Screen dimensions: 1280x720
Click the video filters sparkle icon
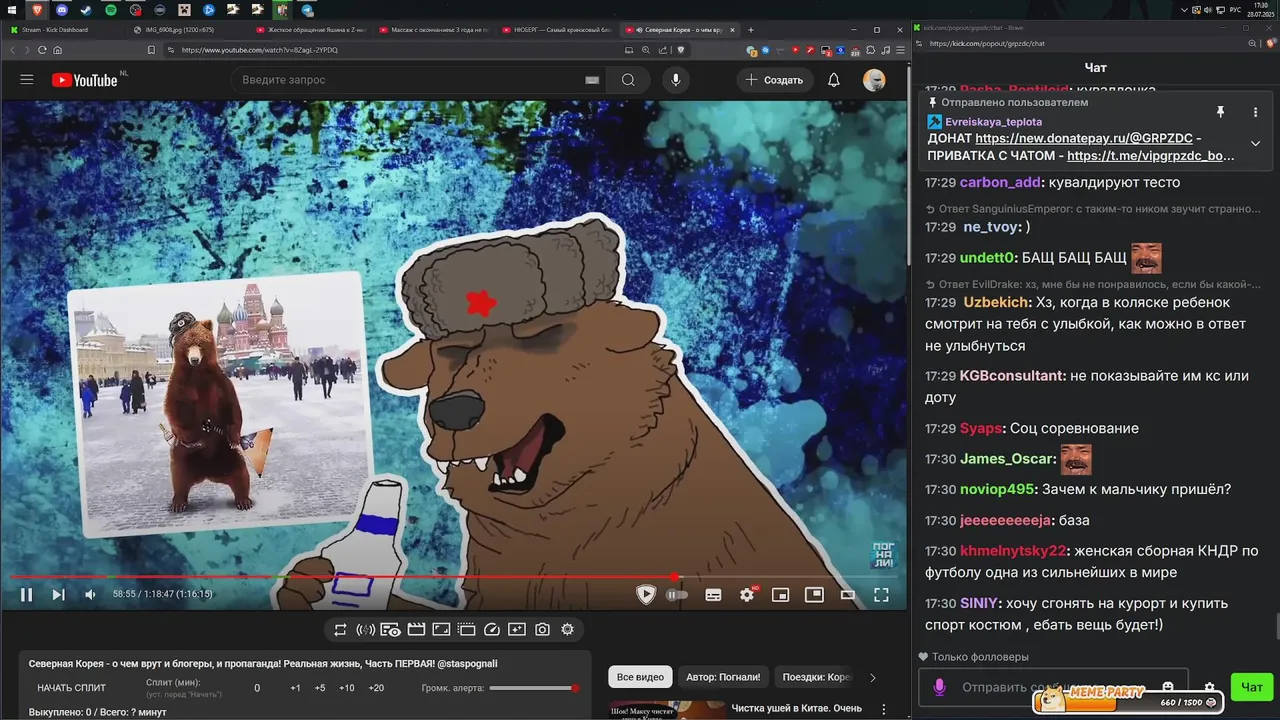coord(517,630)
